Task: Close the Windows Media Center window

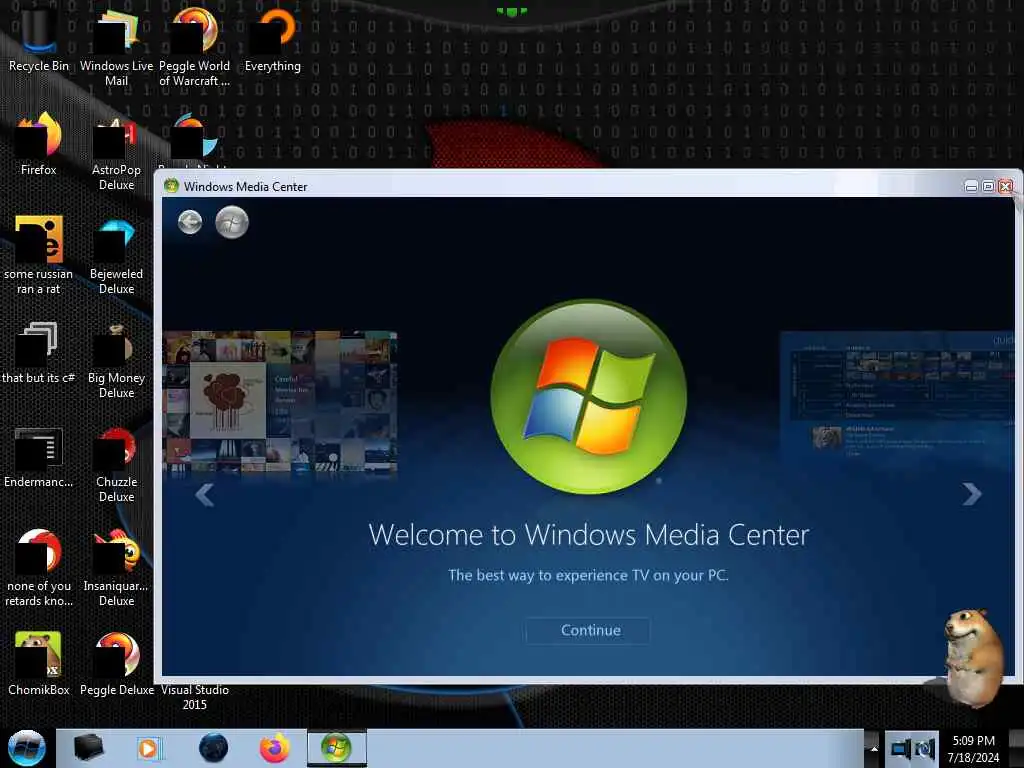Action: [x=1006, y=187]
